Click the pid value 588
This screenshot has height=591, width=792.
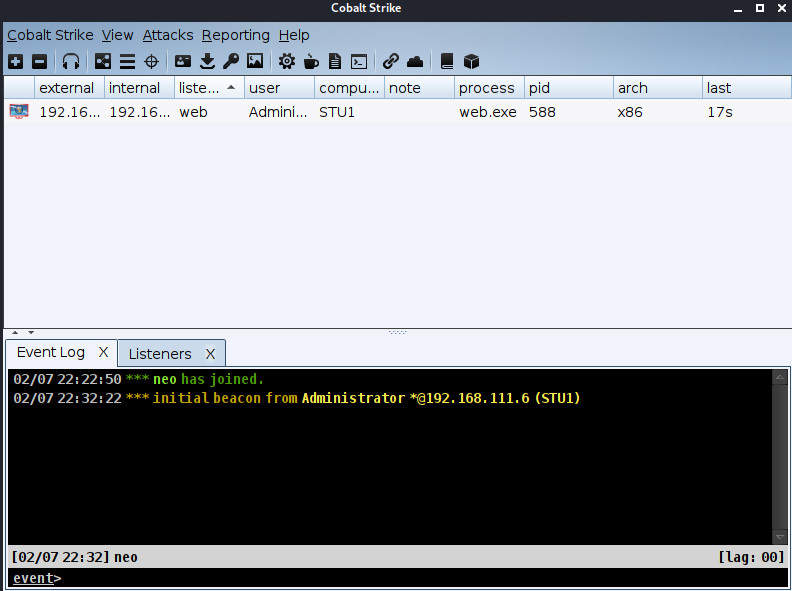coord(542,112)
